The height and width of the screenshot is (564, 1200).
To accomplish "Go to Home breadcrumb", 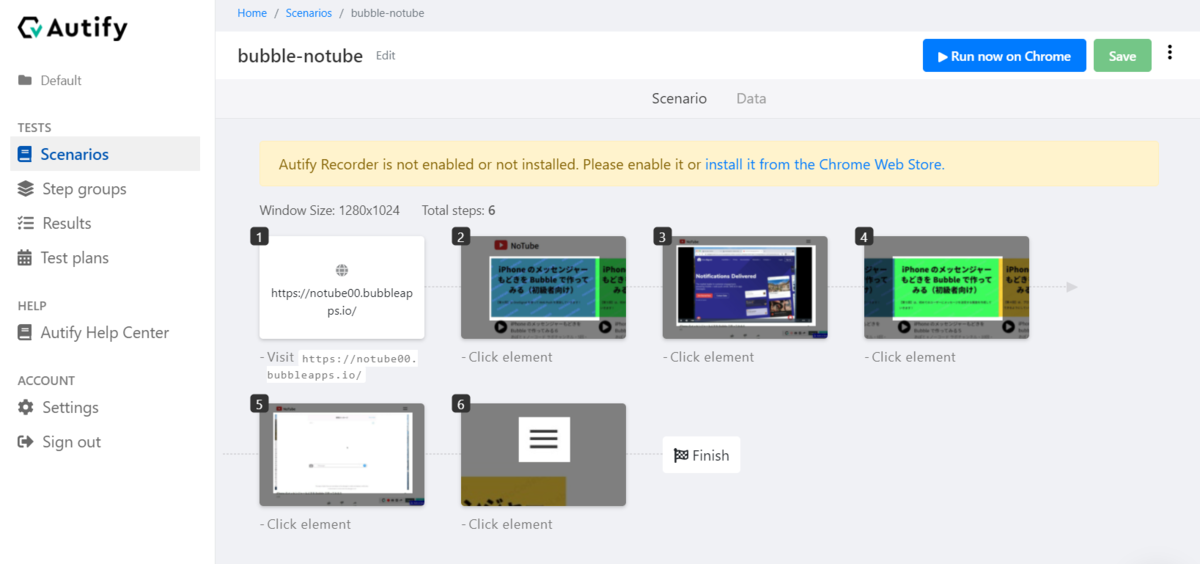I will pos(252,13).
